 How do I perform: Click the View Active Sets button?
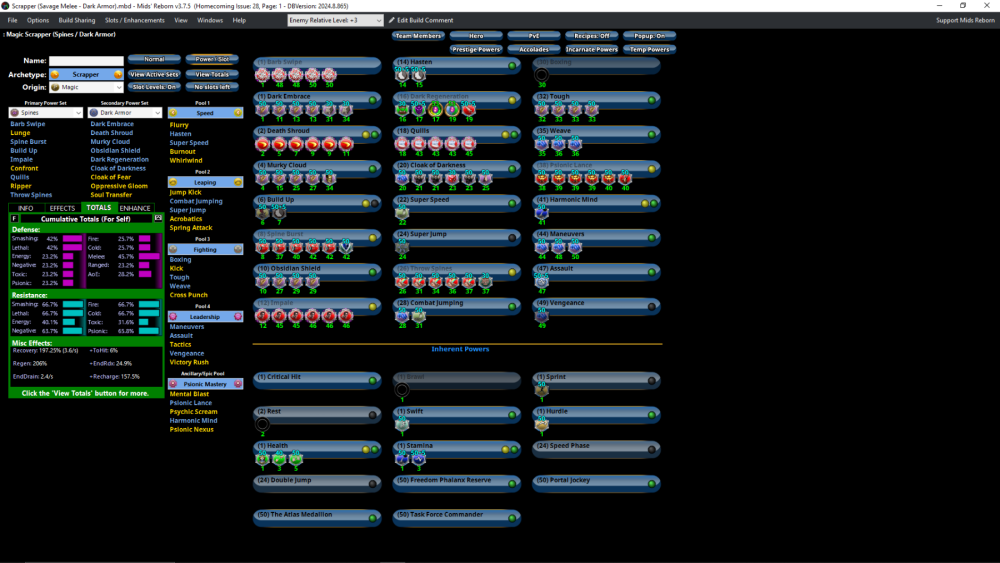(154, 74)
